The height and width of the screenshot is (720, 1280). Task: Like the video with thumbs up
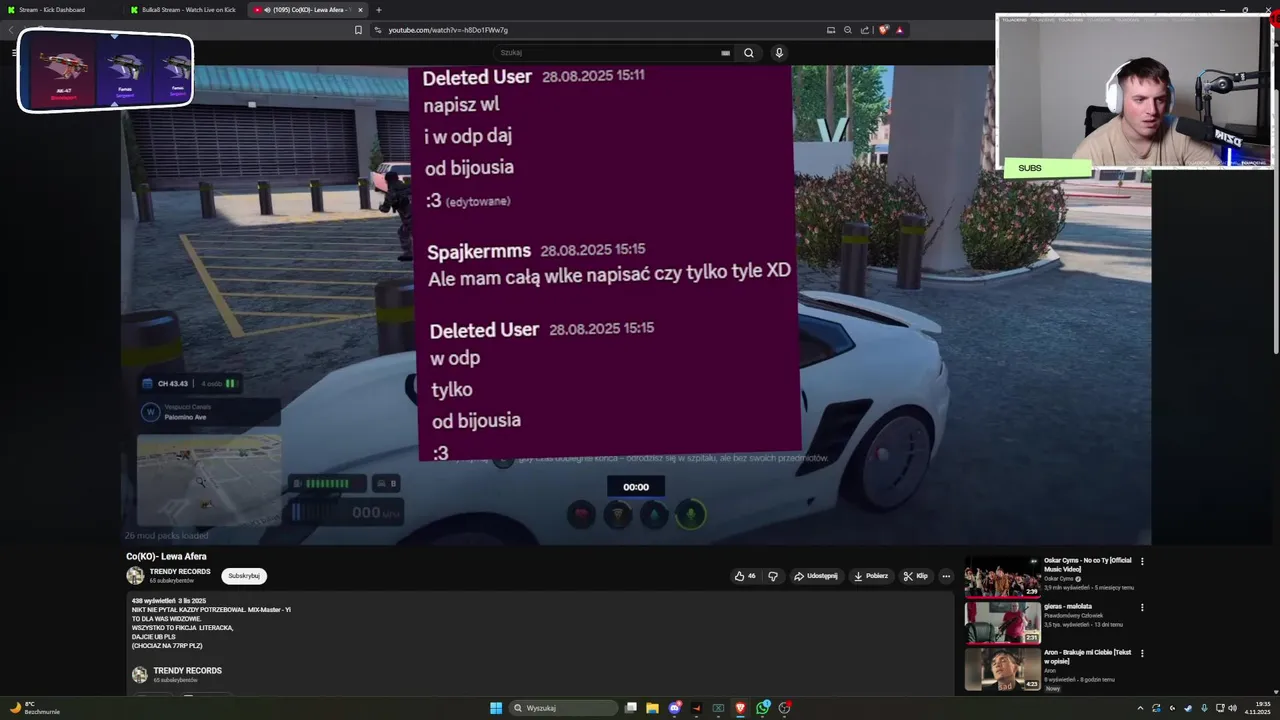(745, 576)
